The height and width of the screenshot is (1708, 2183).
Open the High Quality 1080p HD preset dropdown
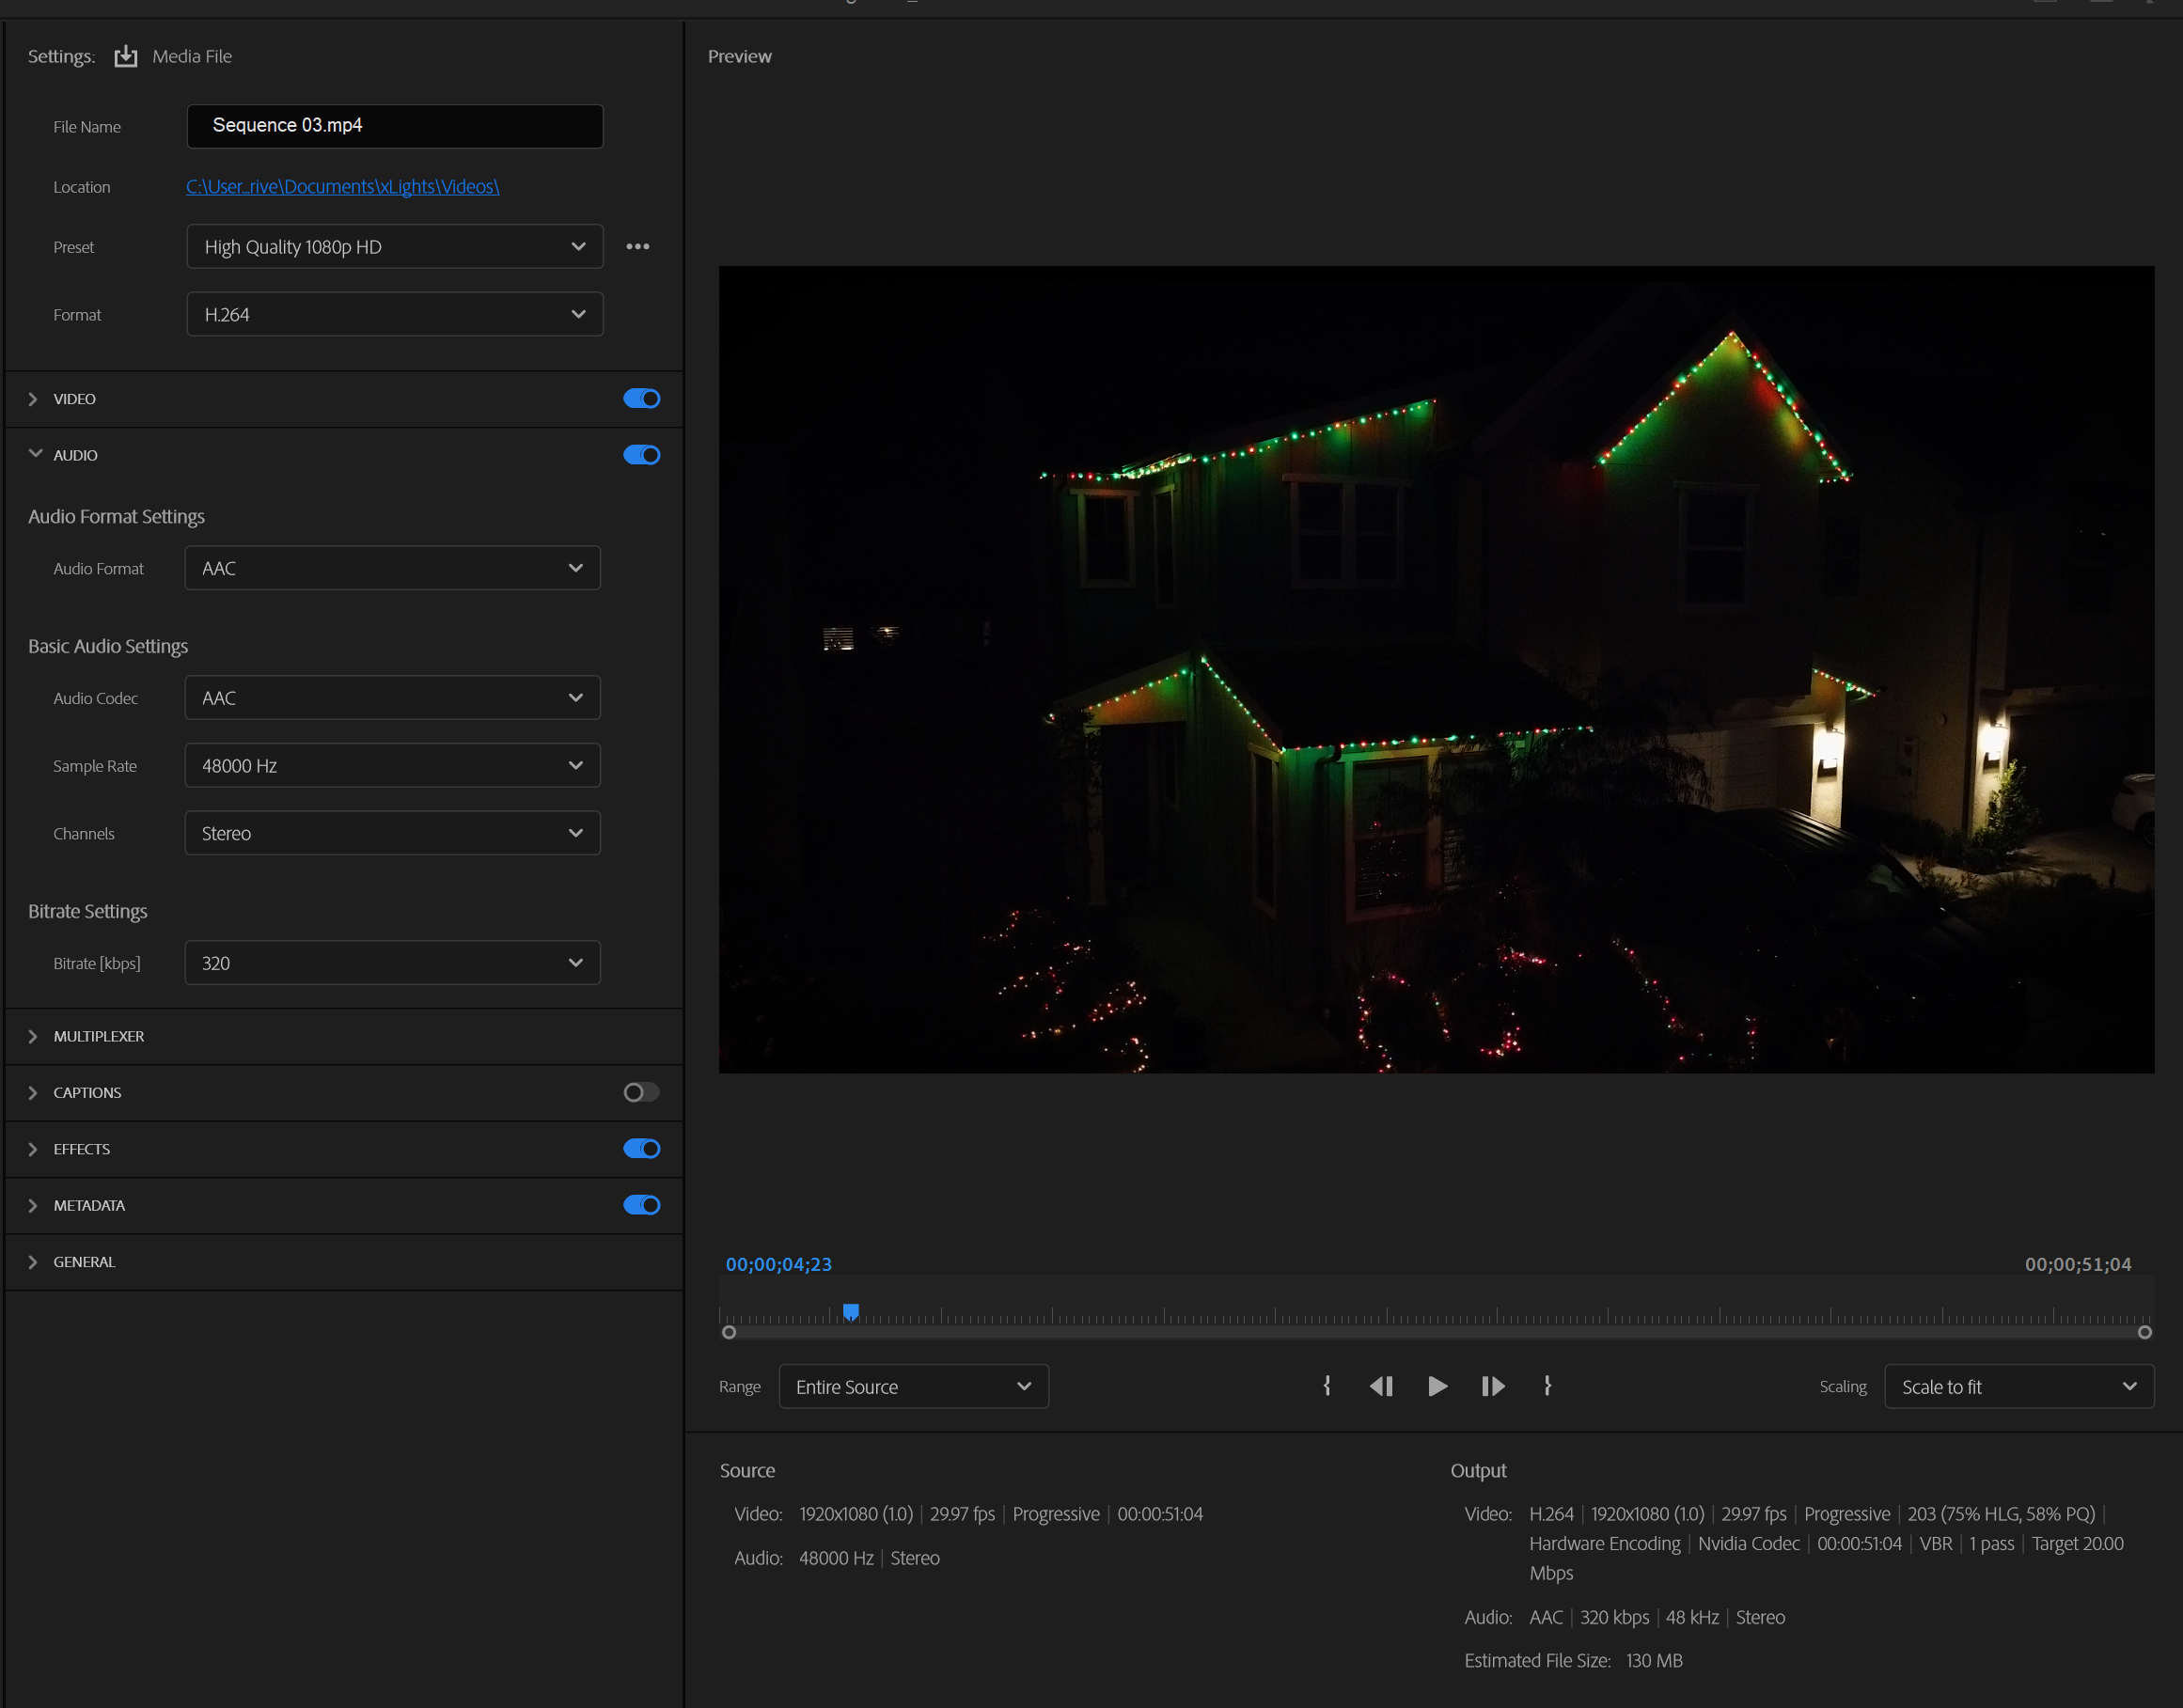(x=394, y=246)
